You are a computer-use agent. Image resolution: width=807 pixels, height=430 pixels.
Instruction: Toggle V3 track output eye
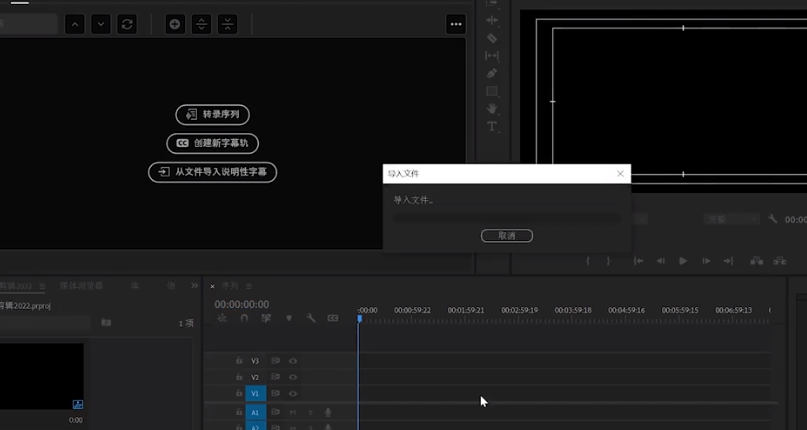click(293, 361)
